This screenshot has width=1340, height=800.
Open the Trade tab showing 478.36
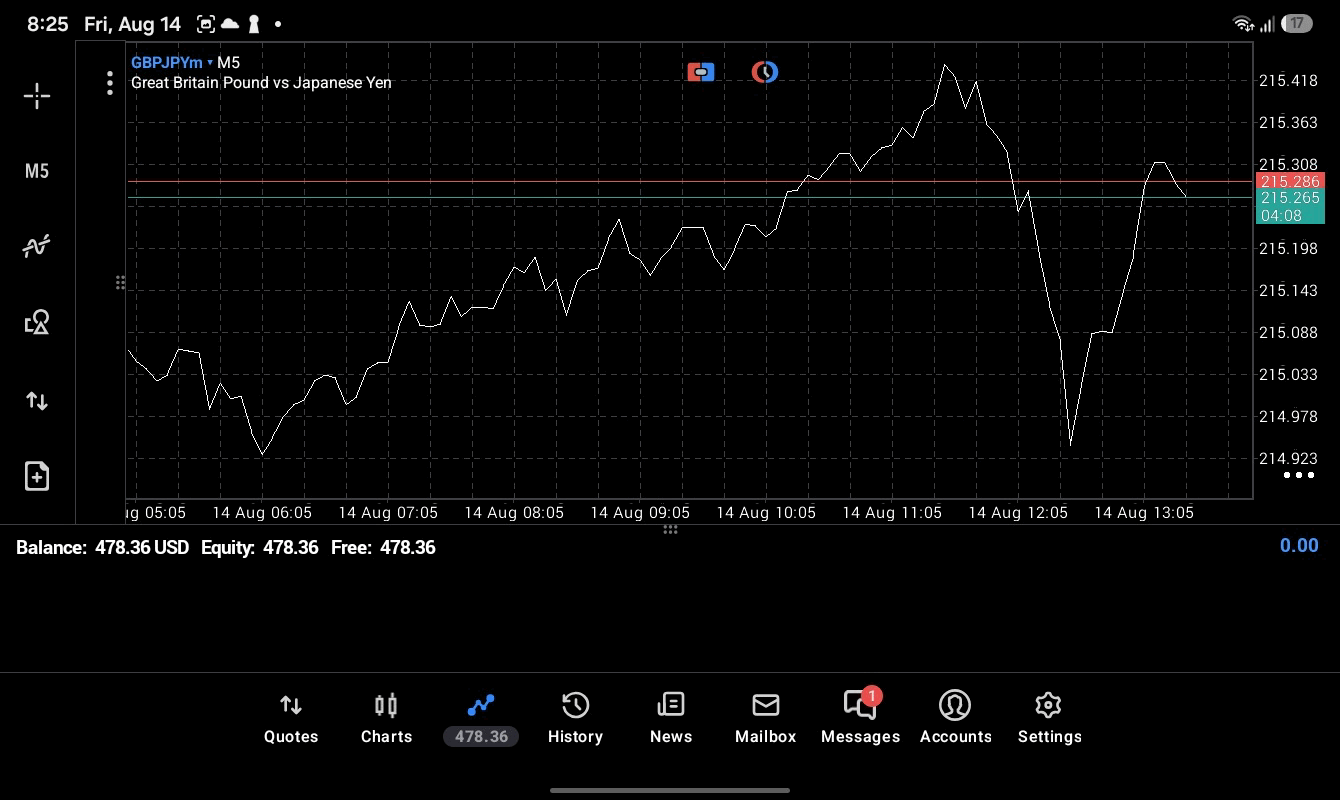481,719
